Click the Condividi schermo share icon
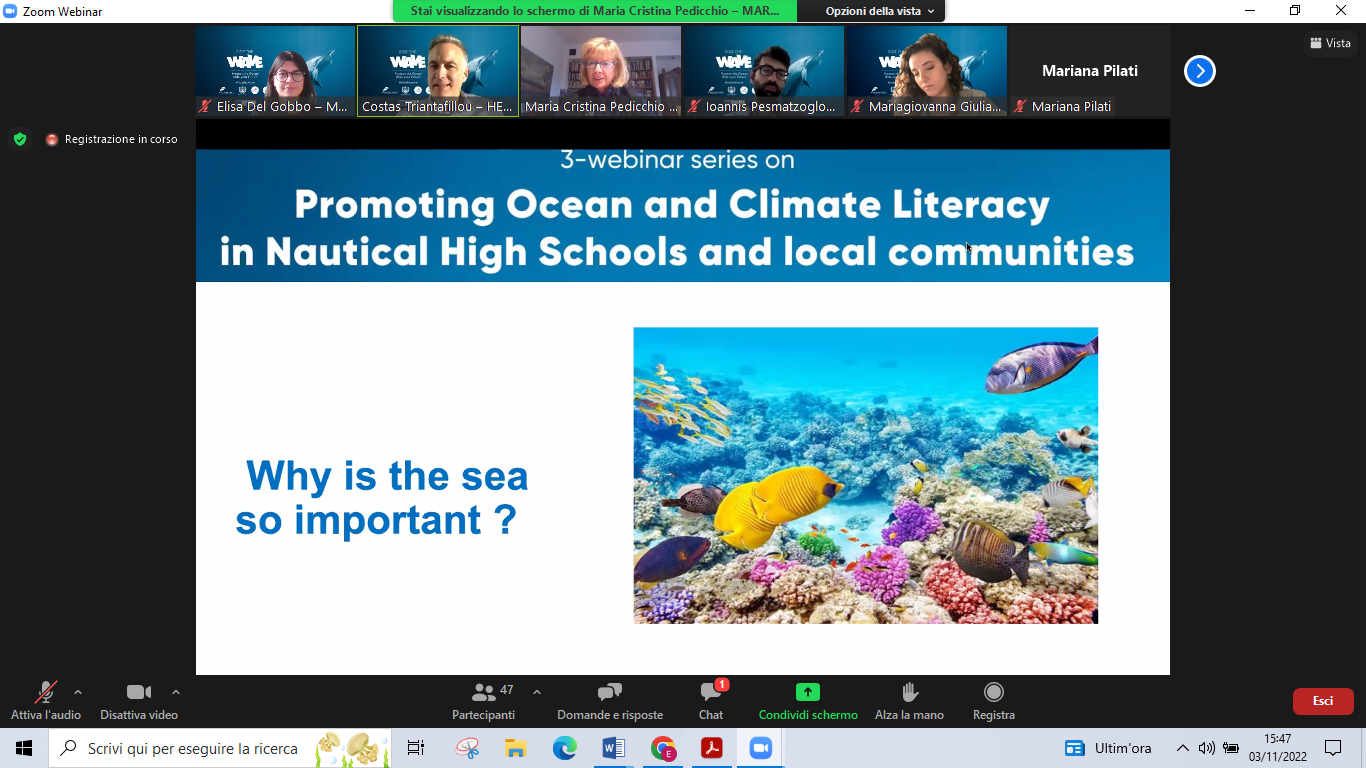The height and width of the screenshot is (768, 1366). 807,692
